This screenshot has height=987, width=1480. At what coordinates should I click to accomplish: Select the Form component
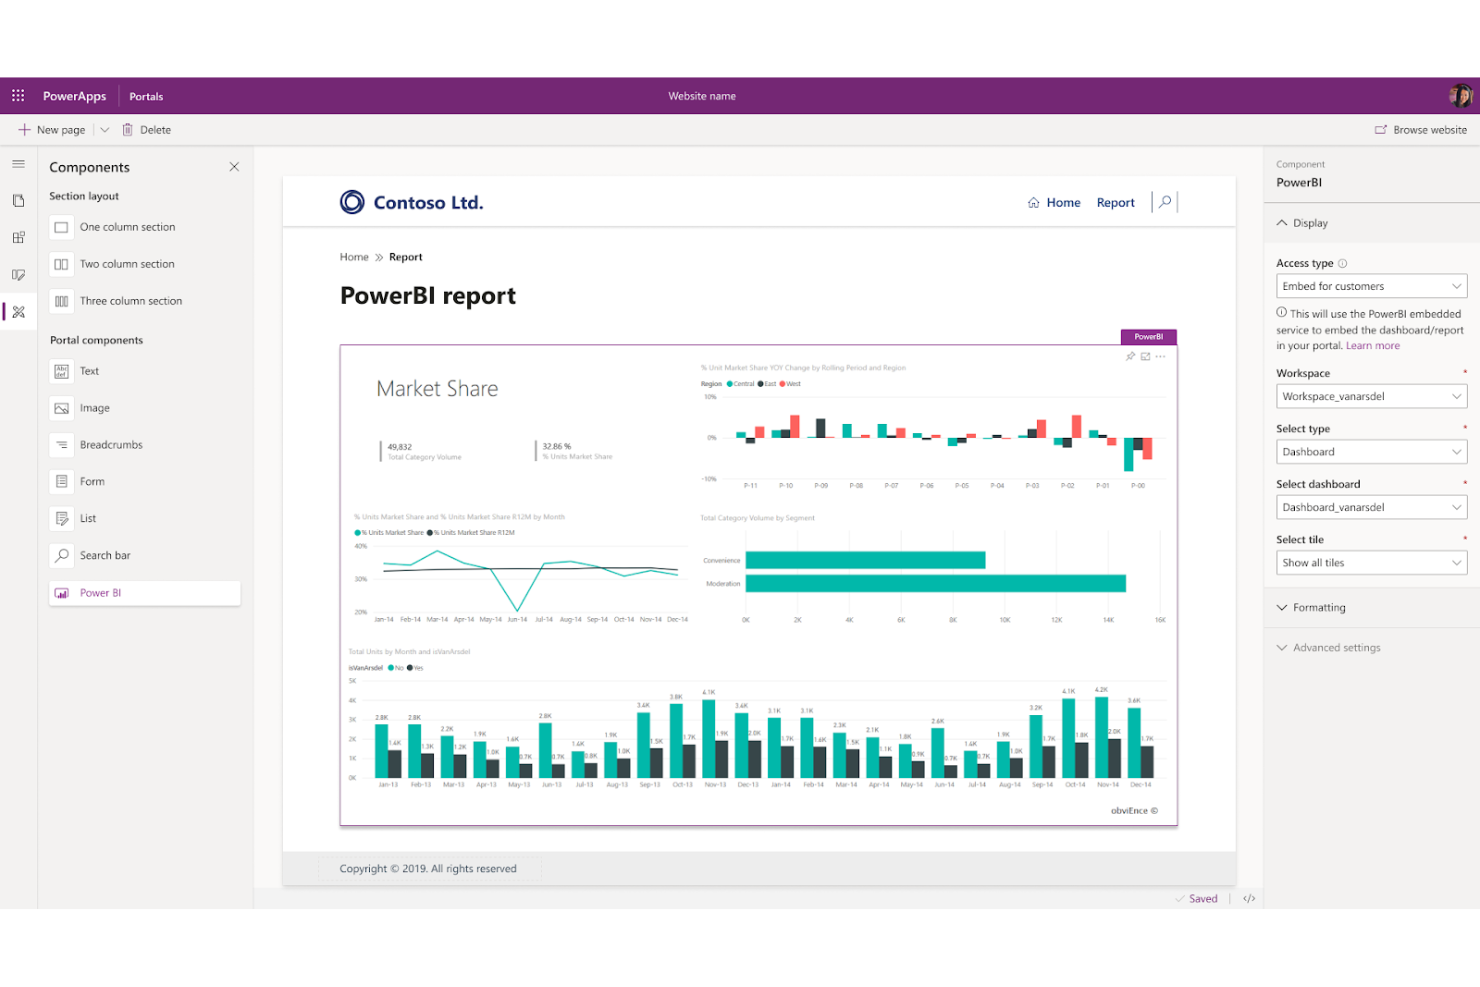click(x=92, y=481)
